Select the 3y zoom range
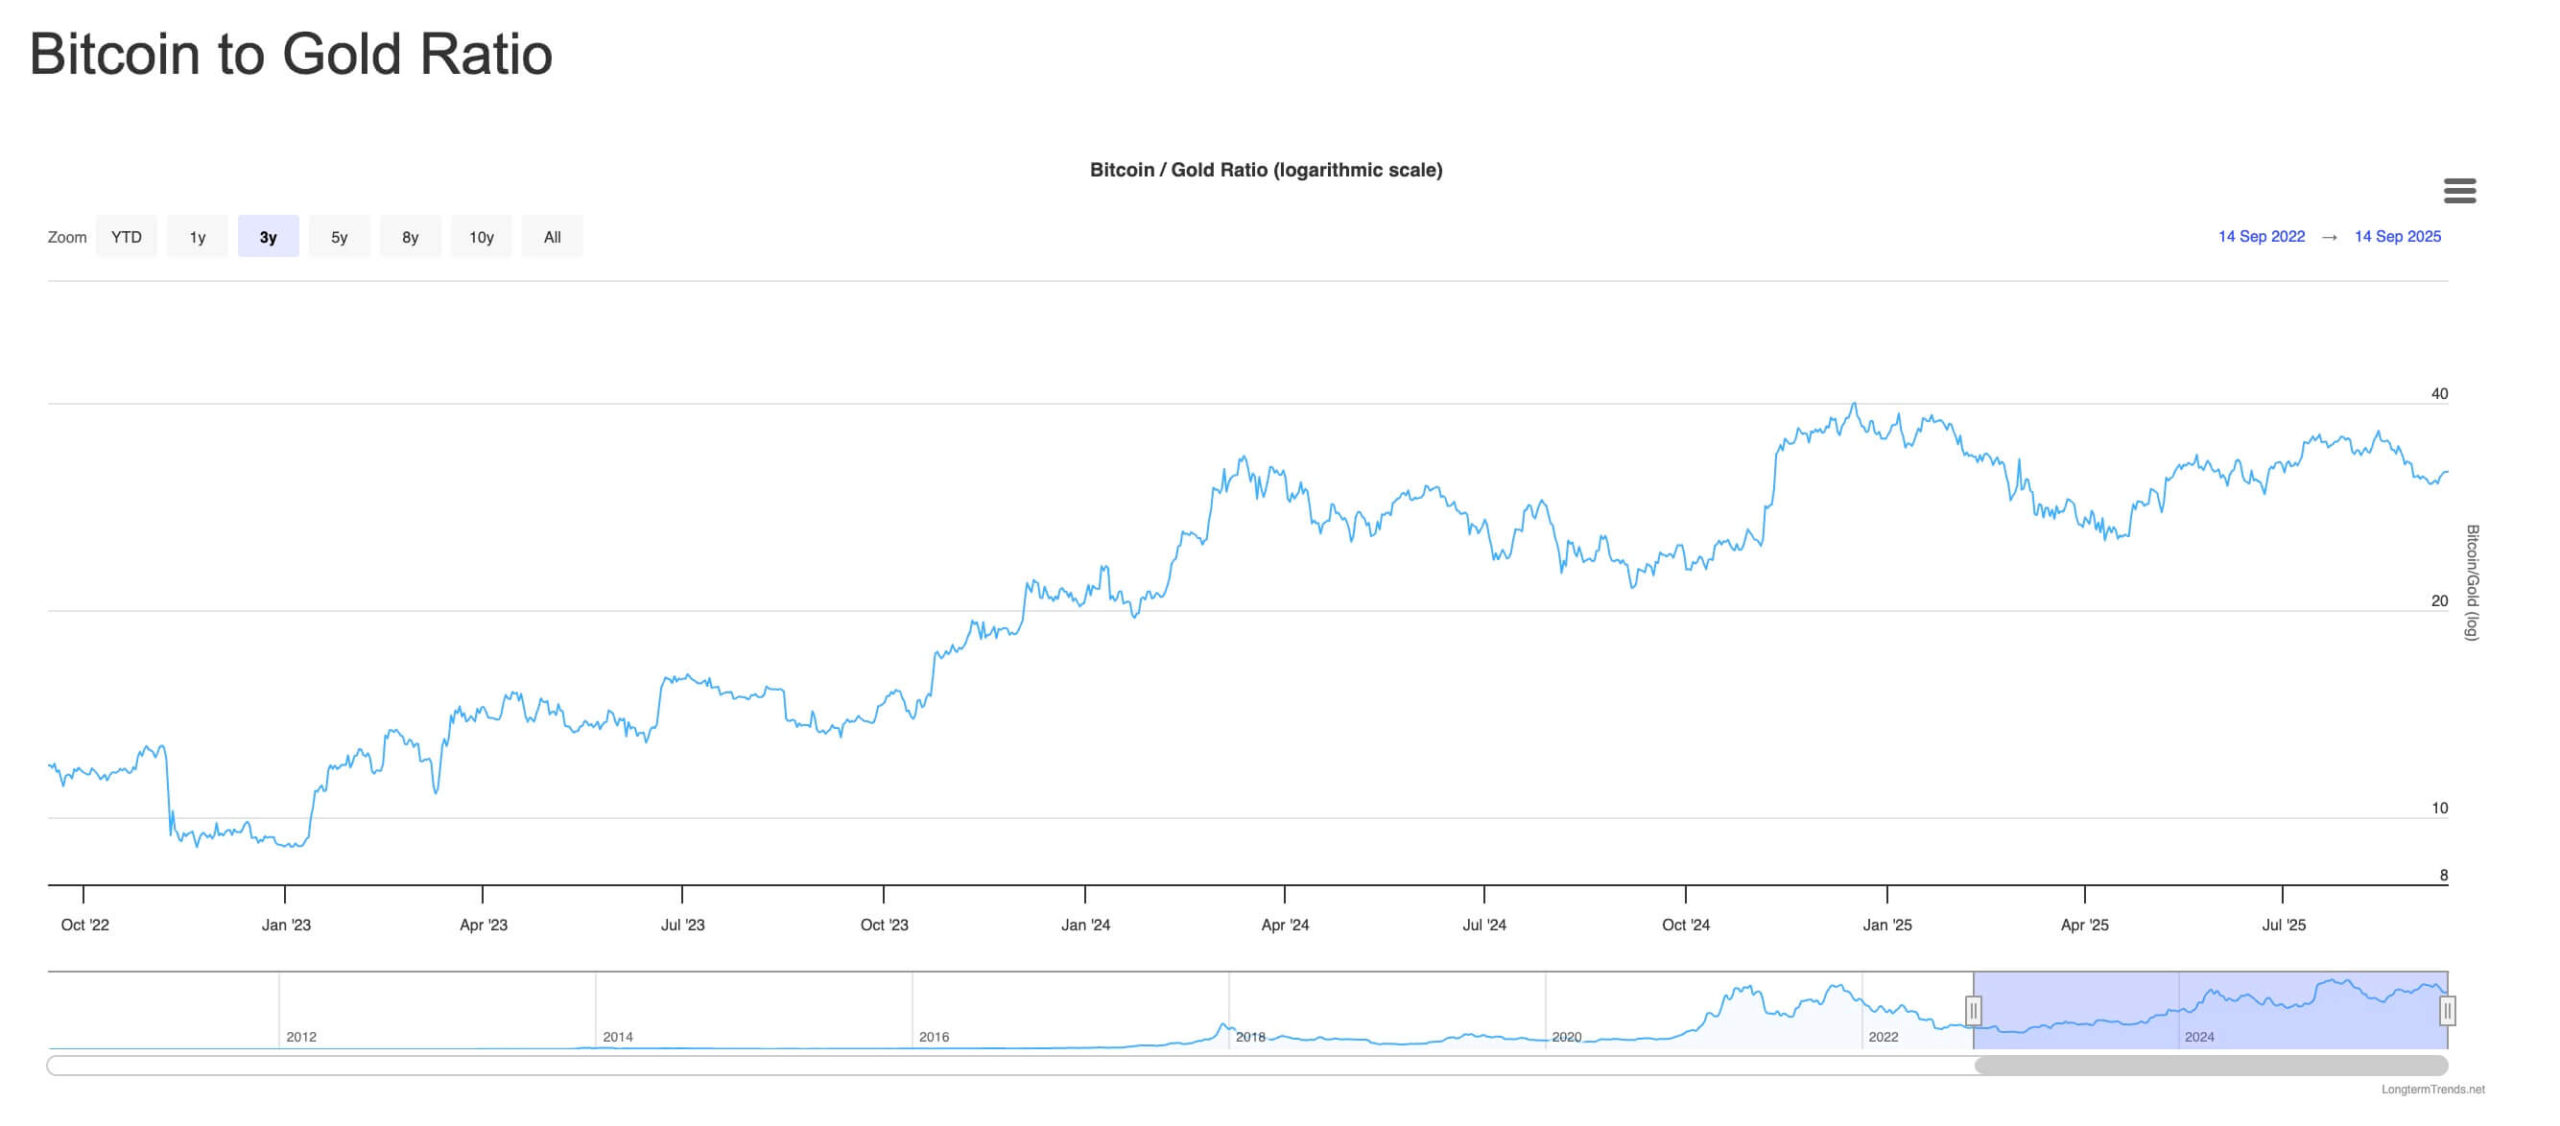Viewport: 2560px width, 1126px height. (268, 237)
